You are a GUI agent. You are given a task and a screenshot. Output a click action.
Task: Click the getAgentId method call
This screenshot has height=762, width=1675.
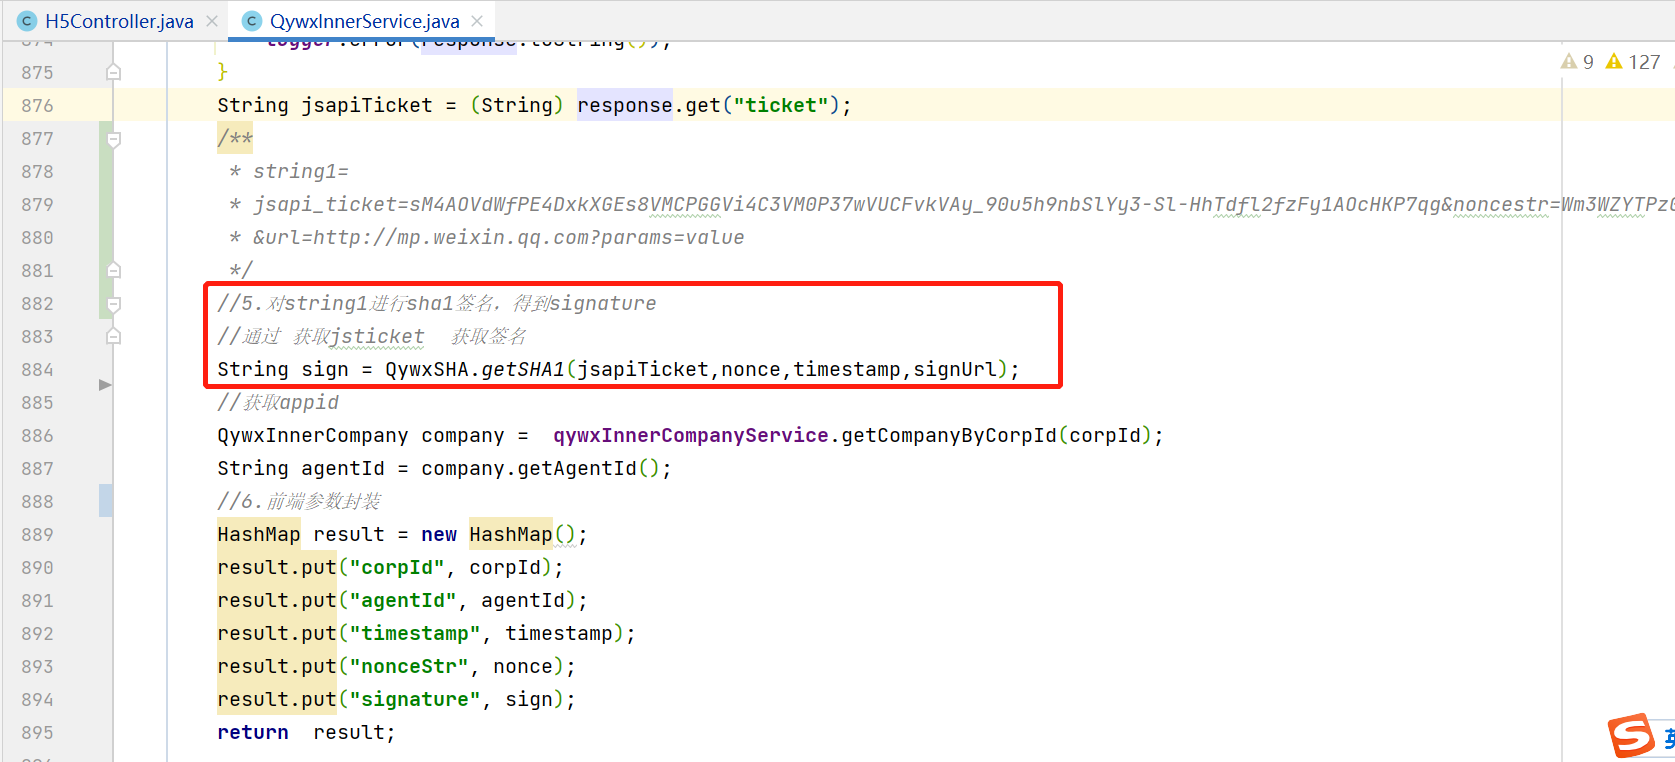(577, 468)
